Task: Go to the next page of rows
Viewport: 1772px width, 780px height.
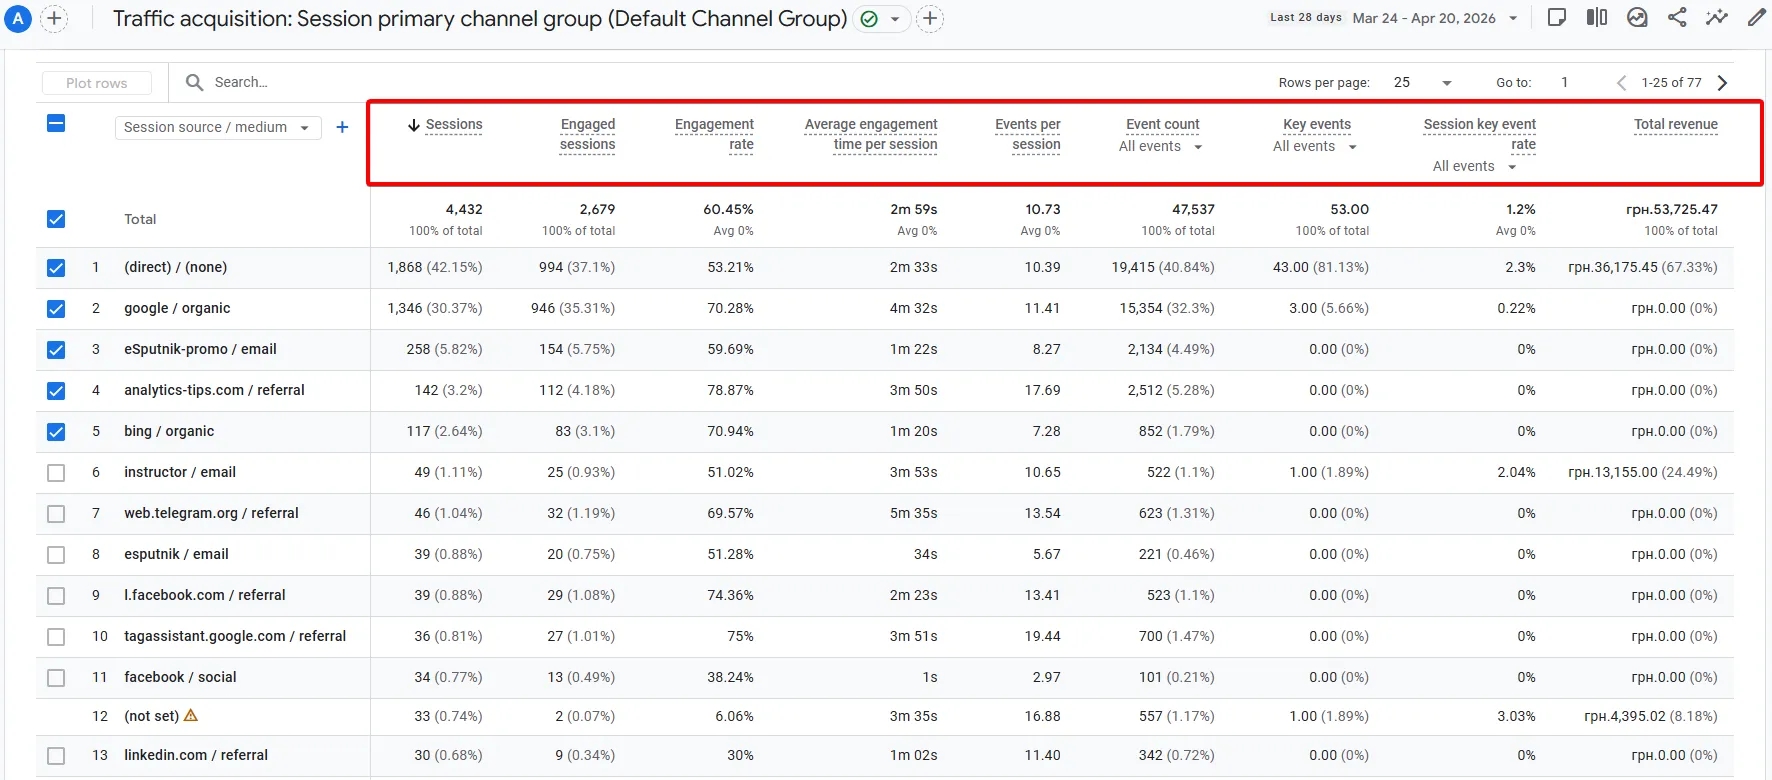Action: click(x=1723, y=83)
